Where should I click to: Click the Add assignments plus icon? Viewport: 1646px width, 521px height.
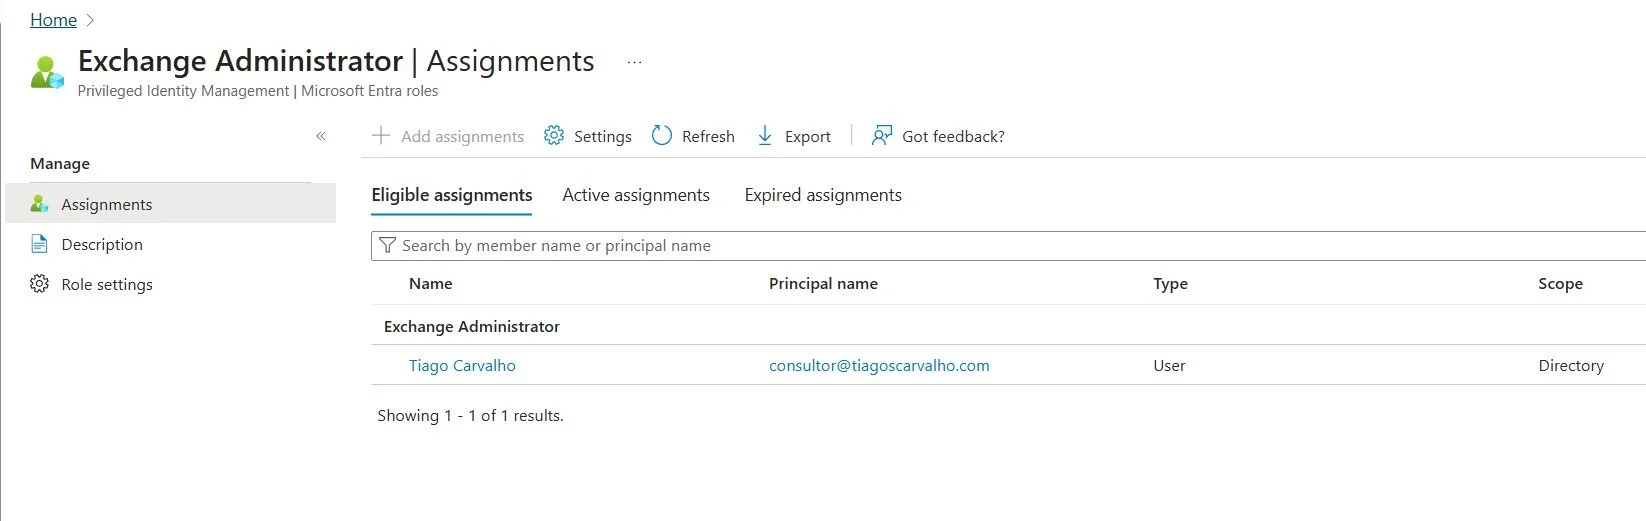381,135
